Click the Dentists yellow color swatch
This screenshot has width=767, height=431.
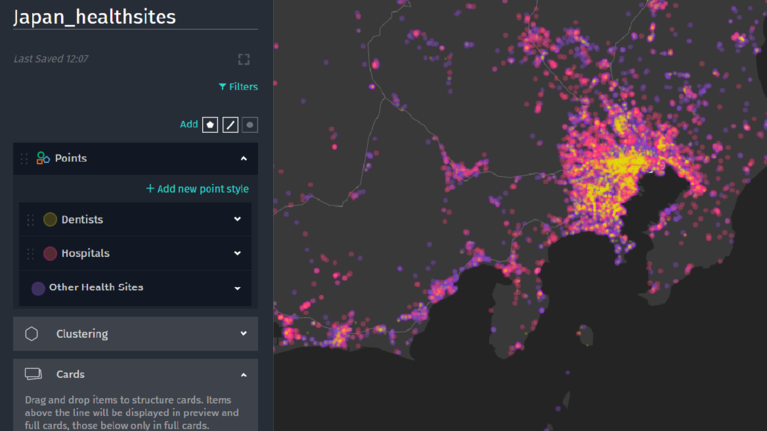click(x=50, y=220)
